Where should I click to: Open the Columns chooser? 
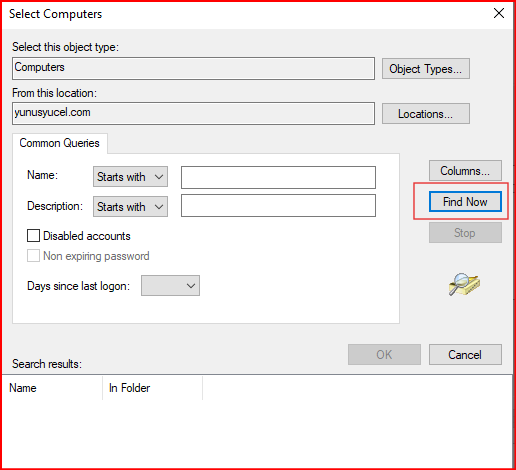tap(465, 171)
